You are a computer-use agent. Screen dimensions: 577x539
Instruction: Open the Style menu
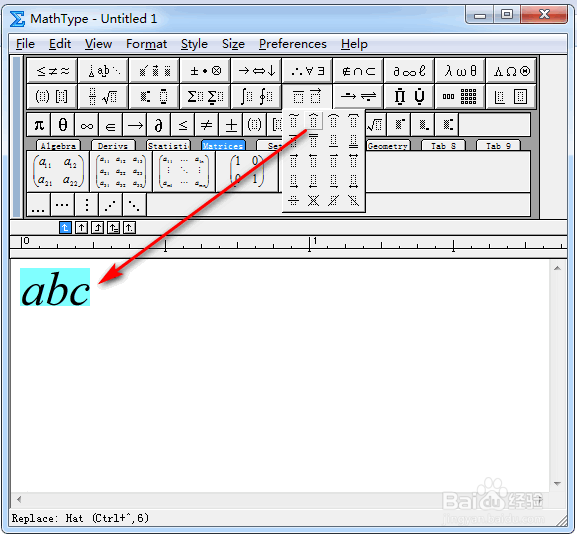[x=194, y=44]
